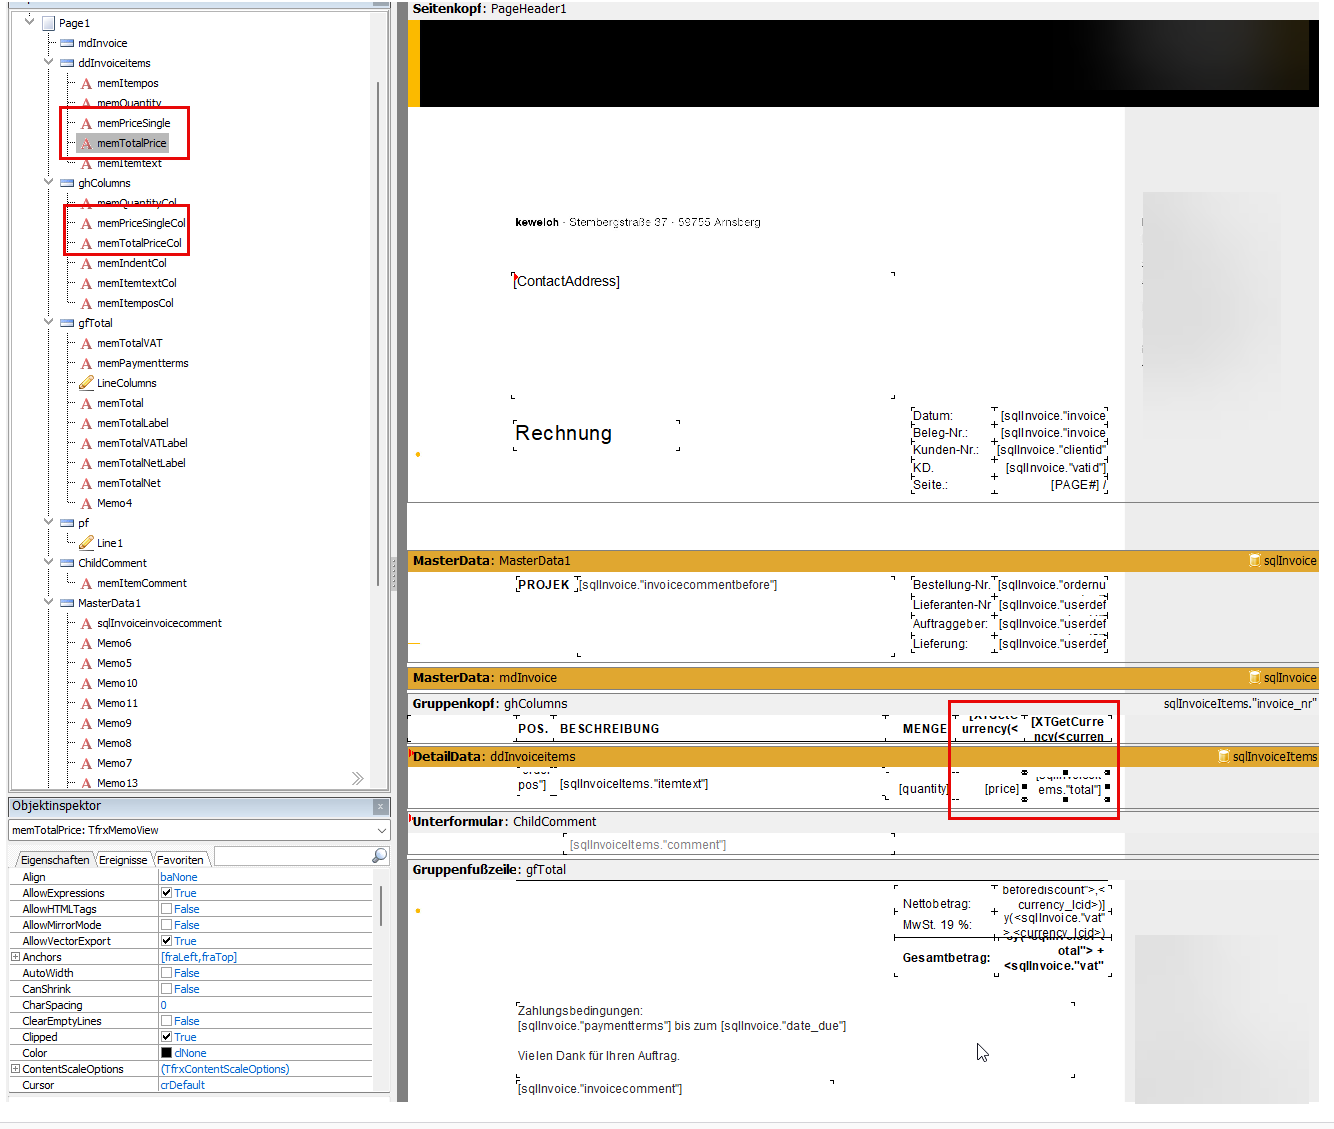
Task: Click into the property search field
Action: click(x=292, y=856)
